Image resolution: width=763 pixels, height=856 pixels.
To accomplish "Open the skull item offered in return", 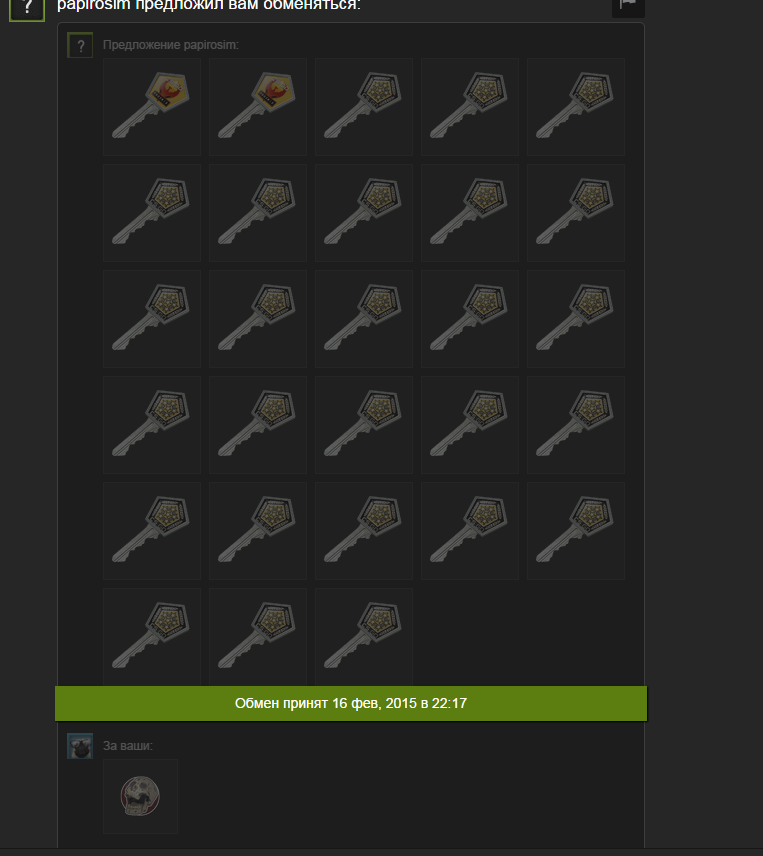I will click(140, 796).
